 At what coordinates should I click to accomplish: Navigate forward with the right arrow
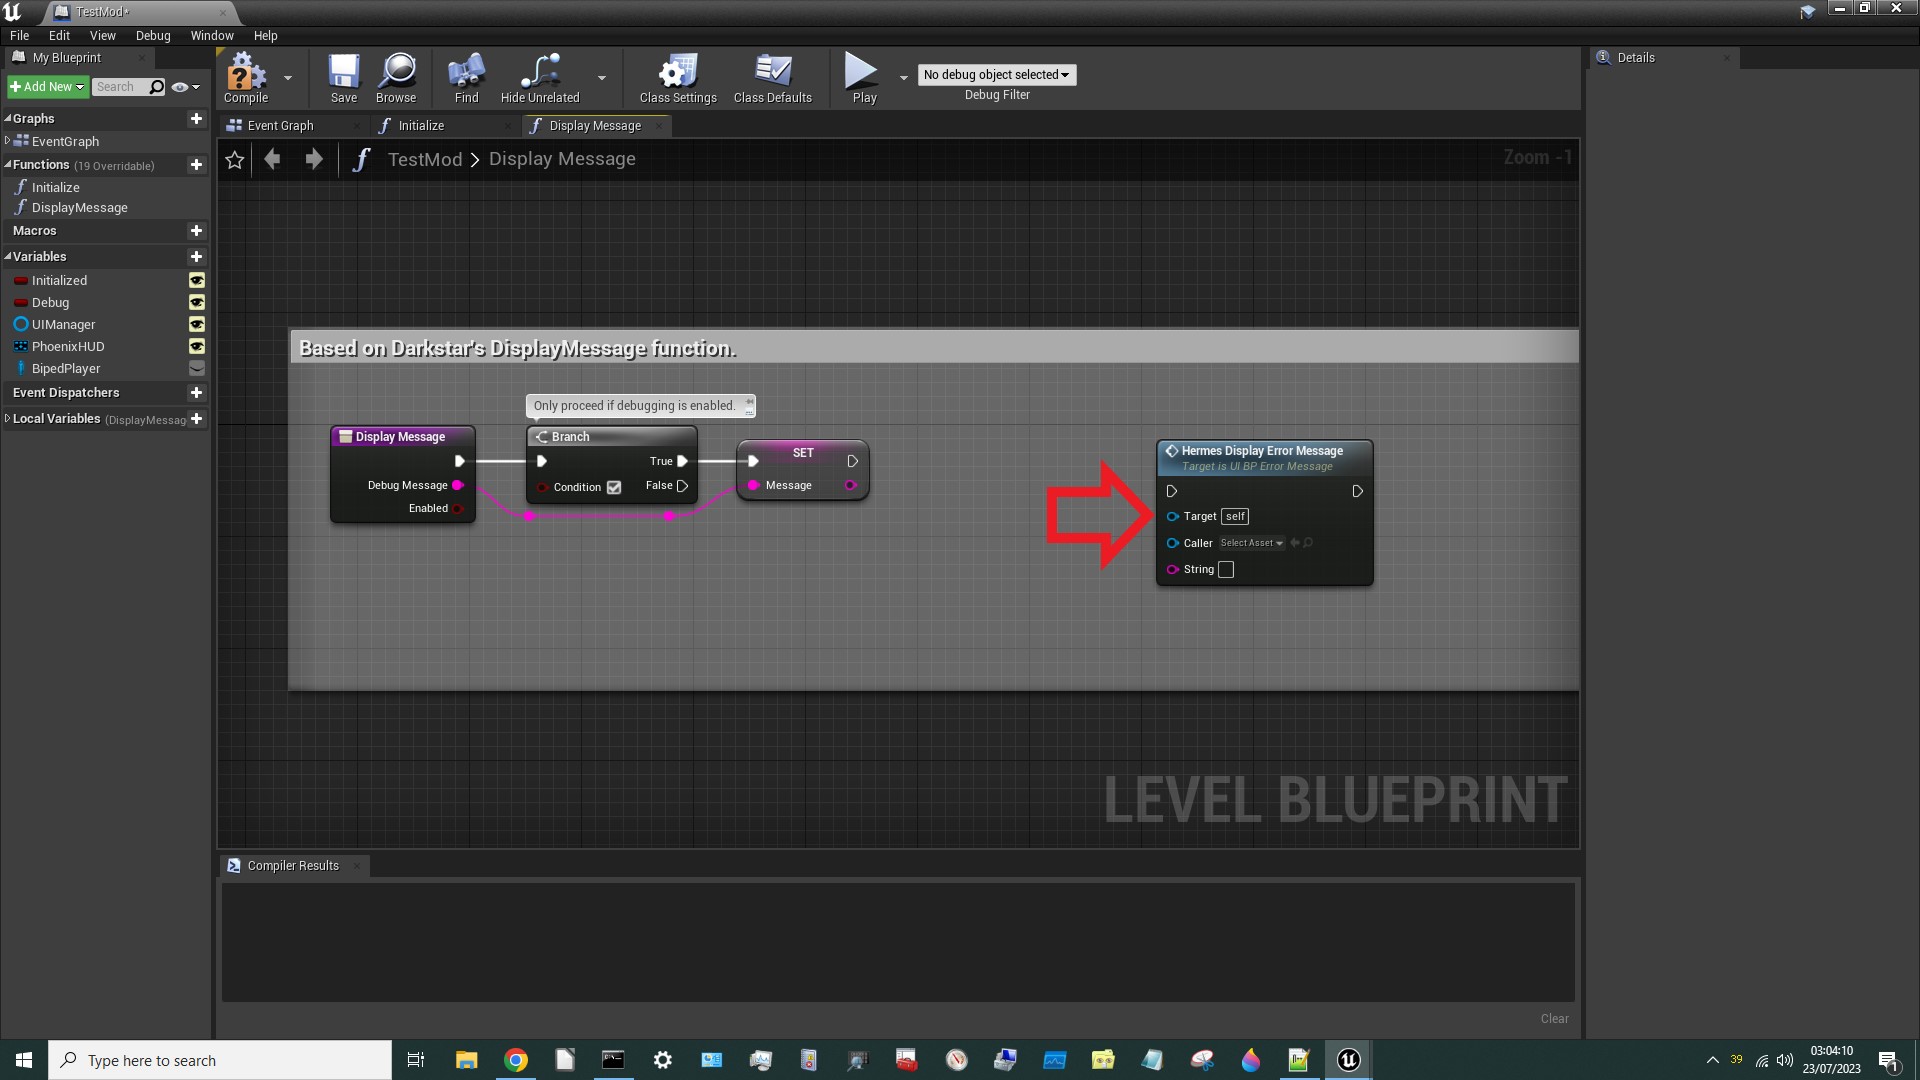pyautogui.click(x=313, y=159)
